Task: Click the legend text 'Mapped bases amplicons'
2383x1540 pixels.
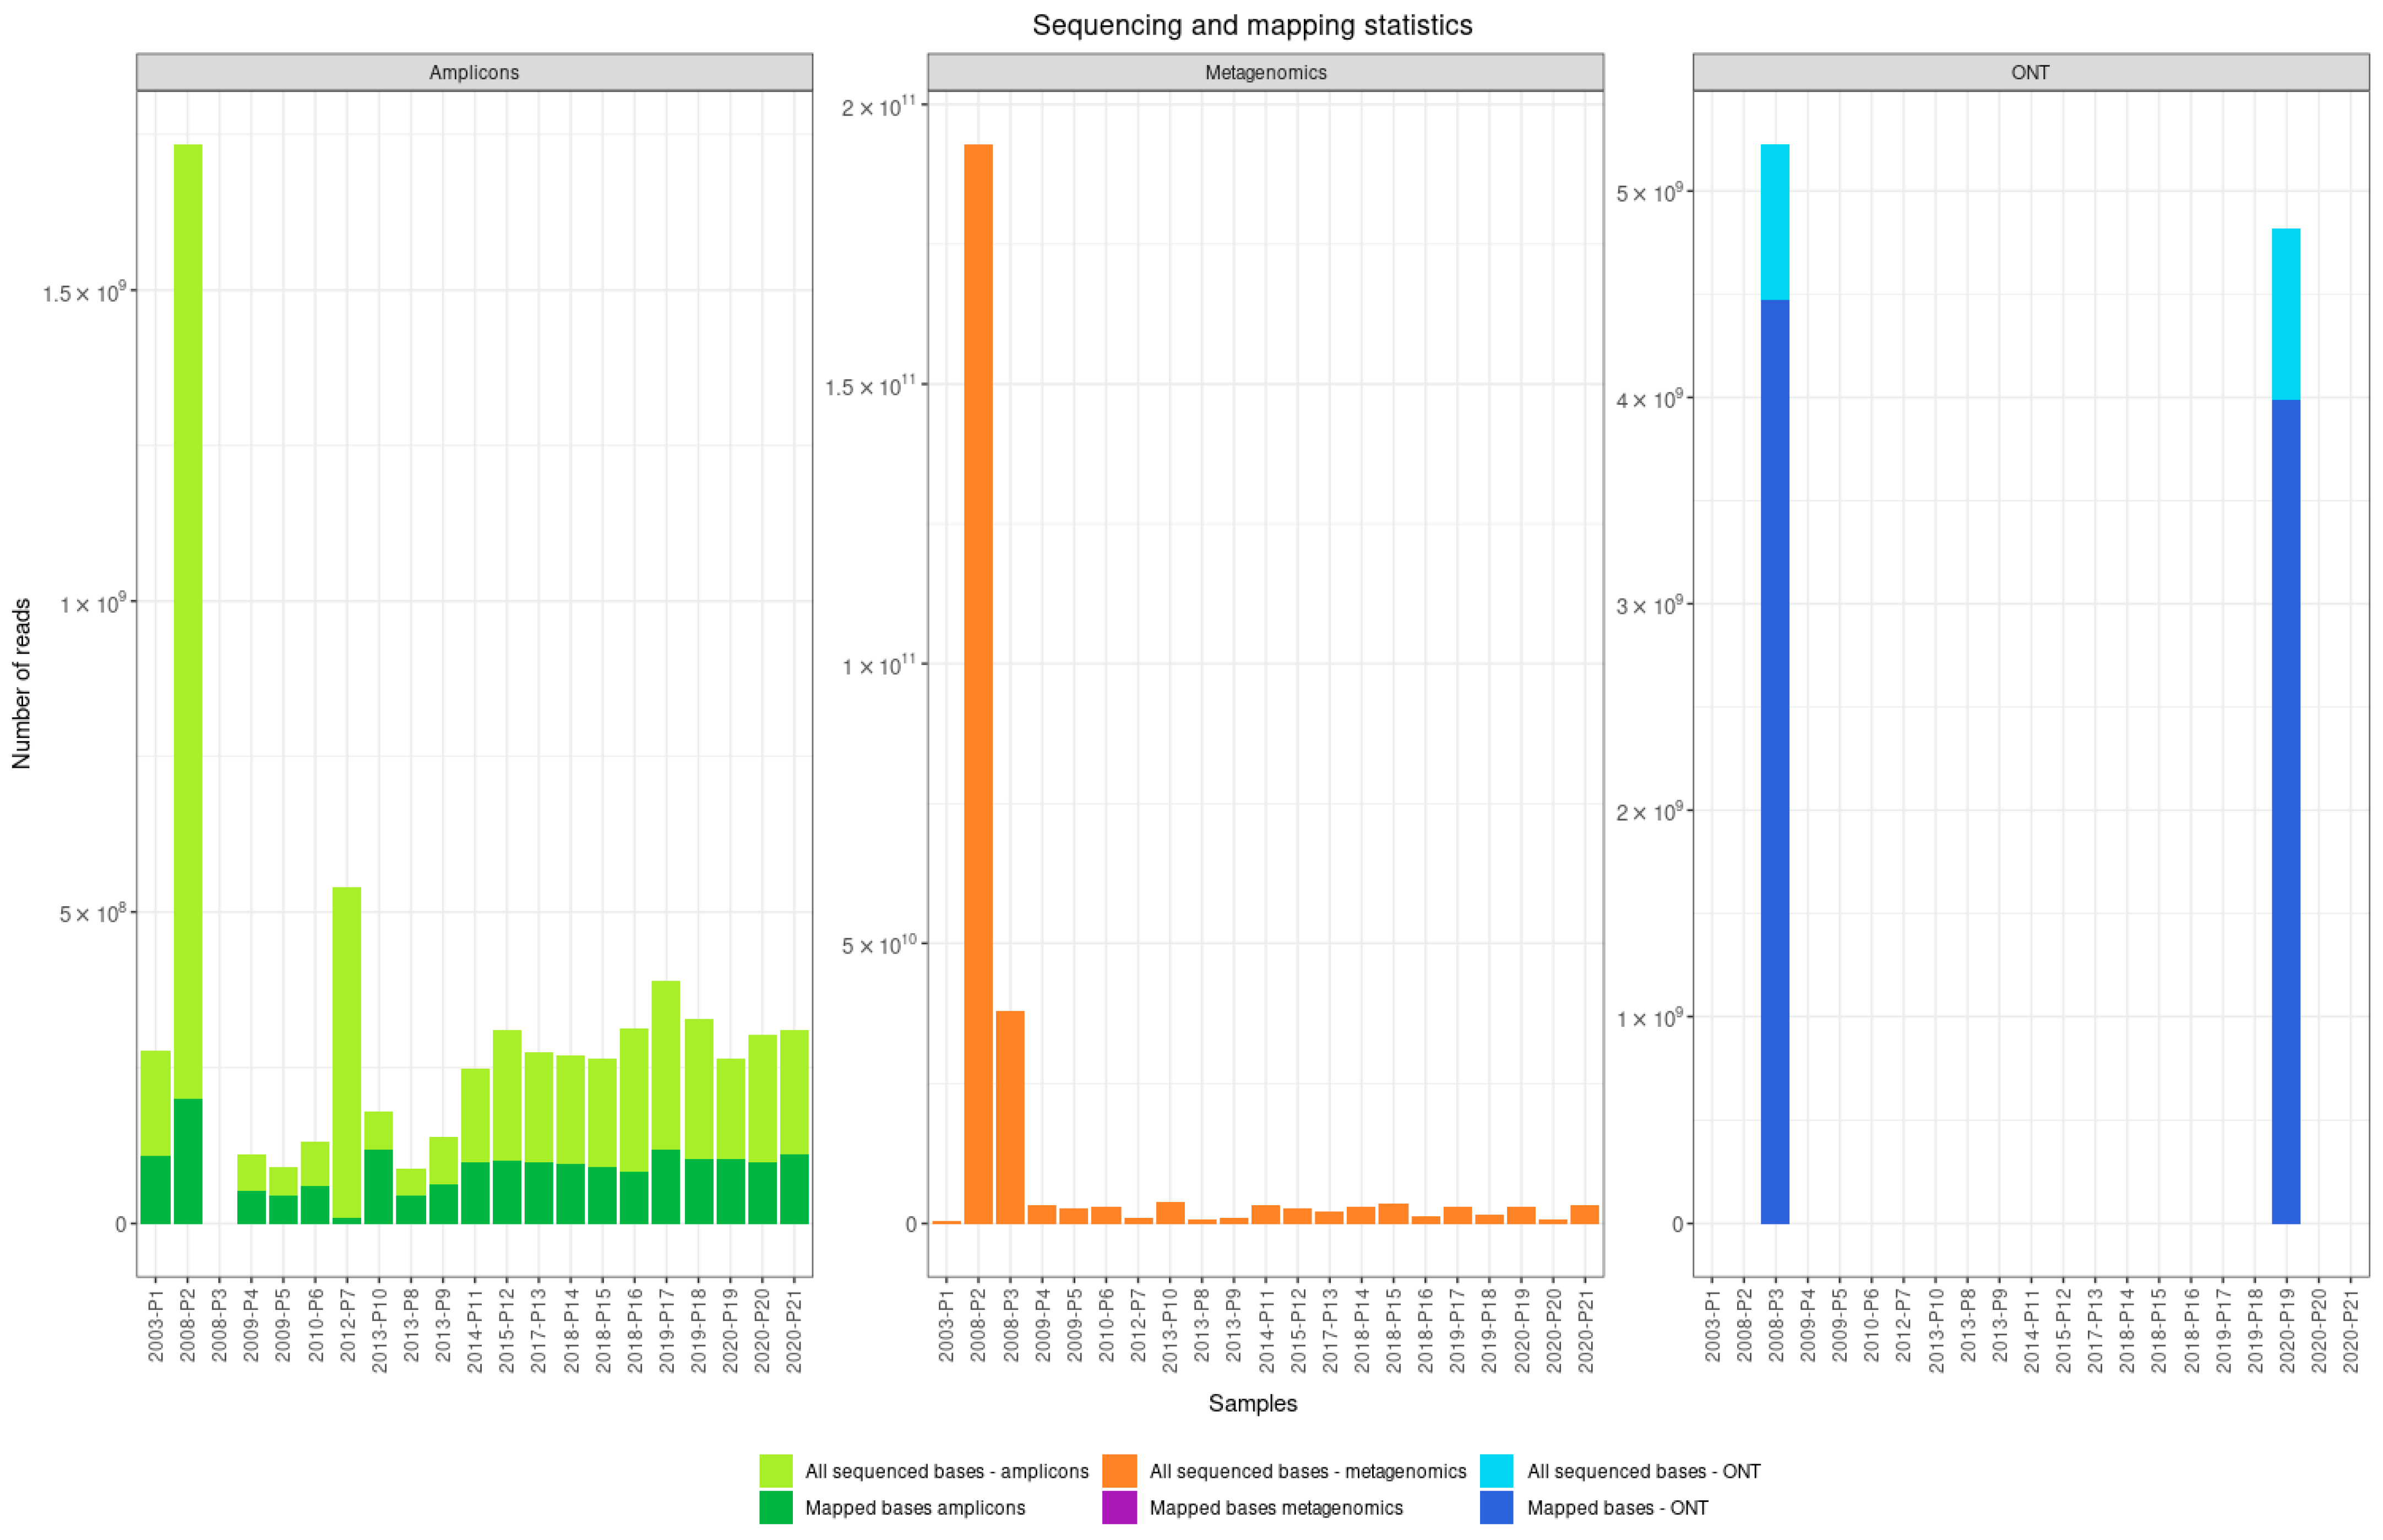Action: point(915,1508)
